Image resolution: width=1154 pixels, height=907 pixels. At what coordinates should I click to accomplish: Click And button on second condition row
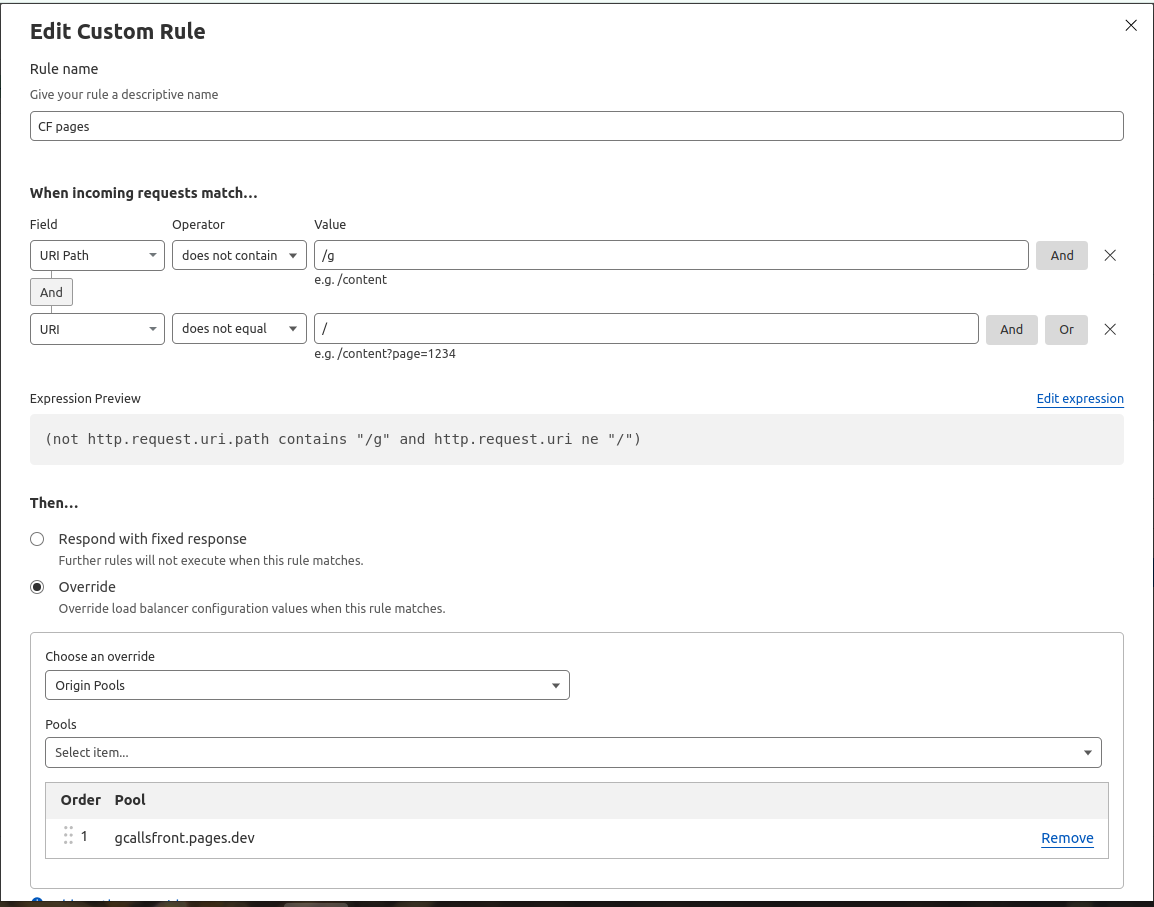click(x=1011, y=329)
